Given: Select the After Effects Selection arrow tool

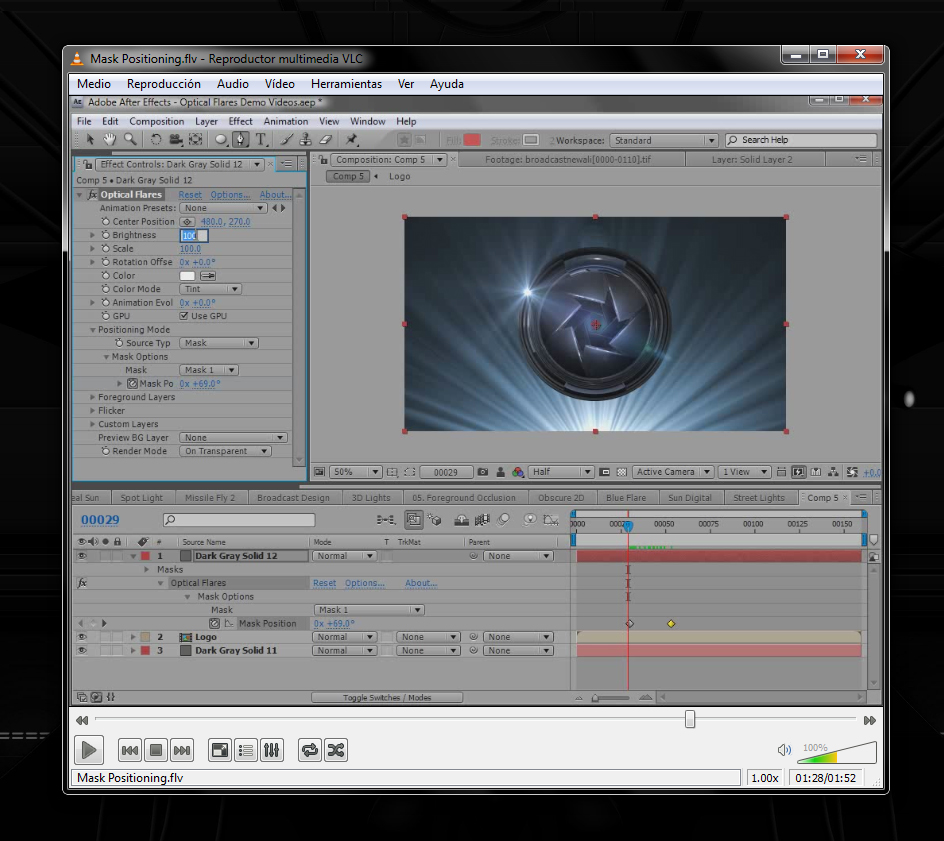Looking at the screenshot, I should (90, 140).
